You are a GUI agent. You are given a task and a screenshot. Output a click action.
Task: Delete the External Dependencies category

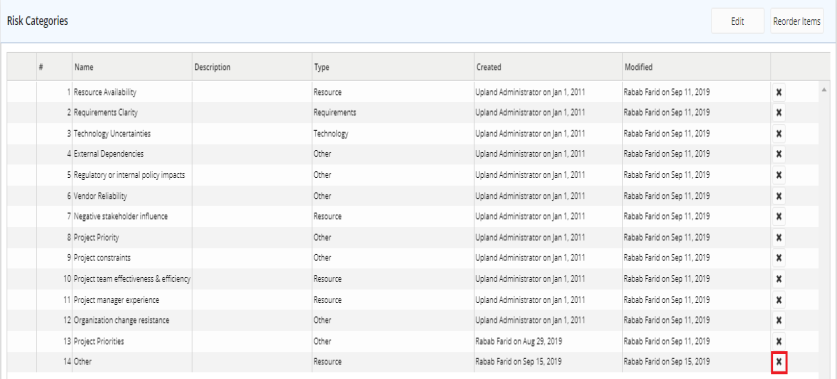click(778, 154)
